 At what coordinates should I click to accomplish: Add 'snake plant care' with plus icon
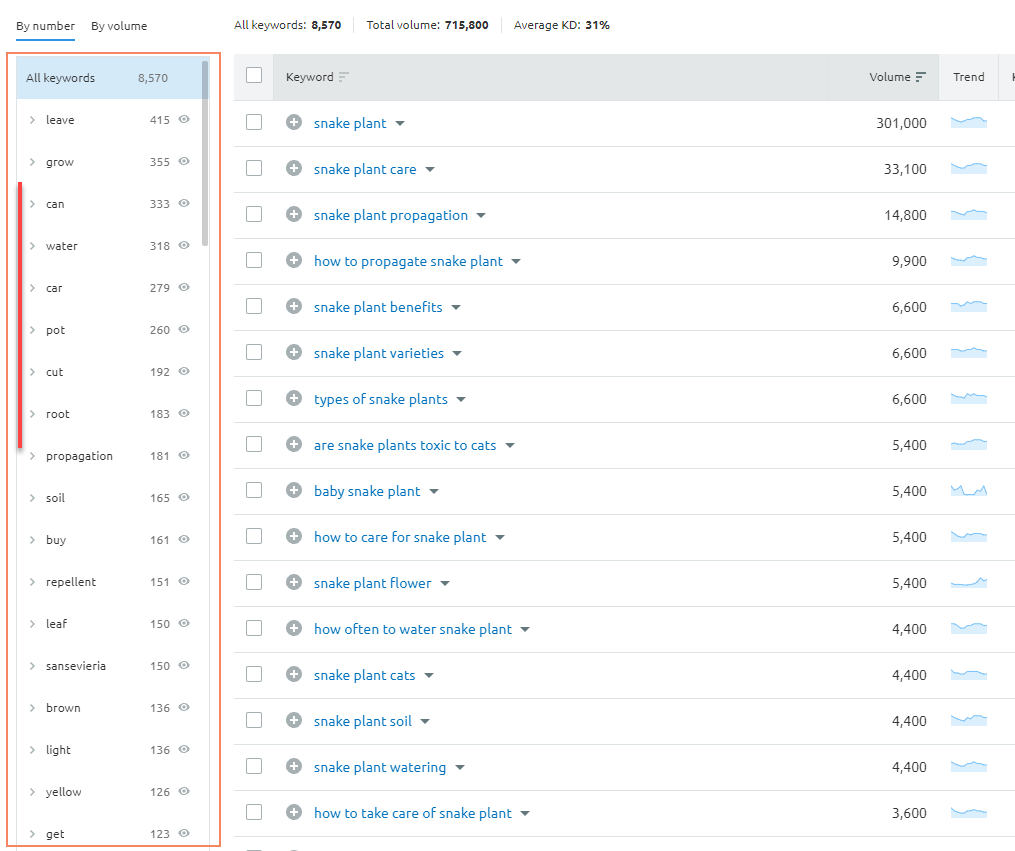294,168
